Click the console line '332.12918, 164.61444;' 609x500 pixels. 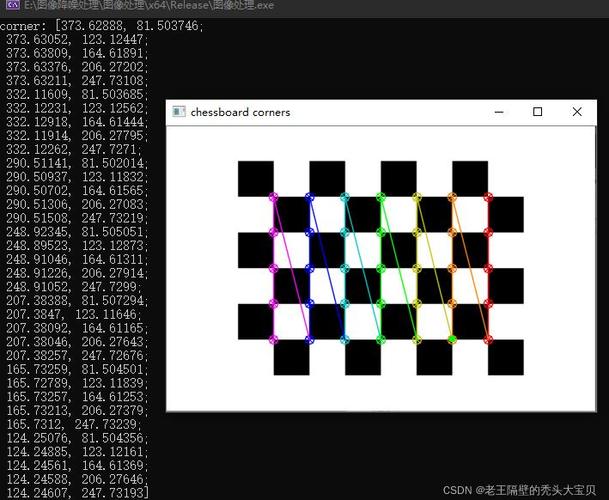[77, 122]
